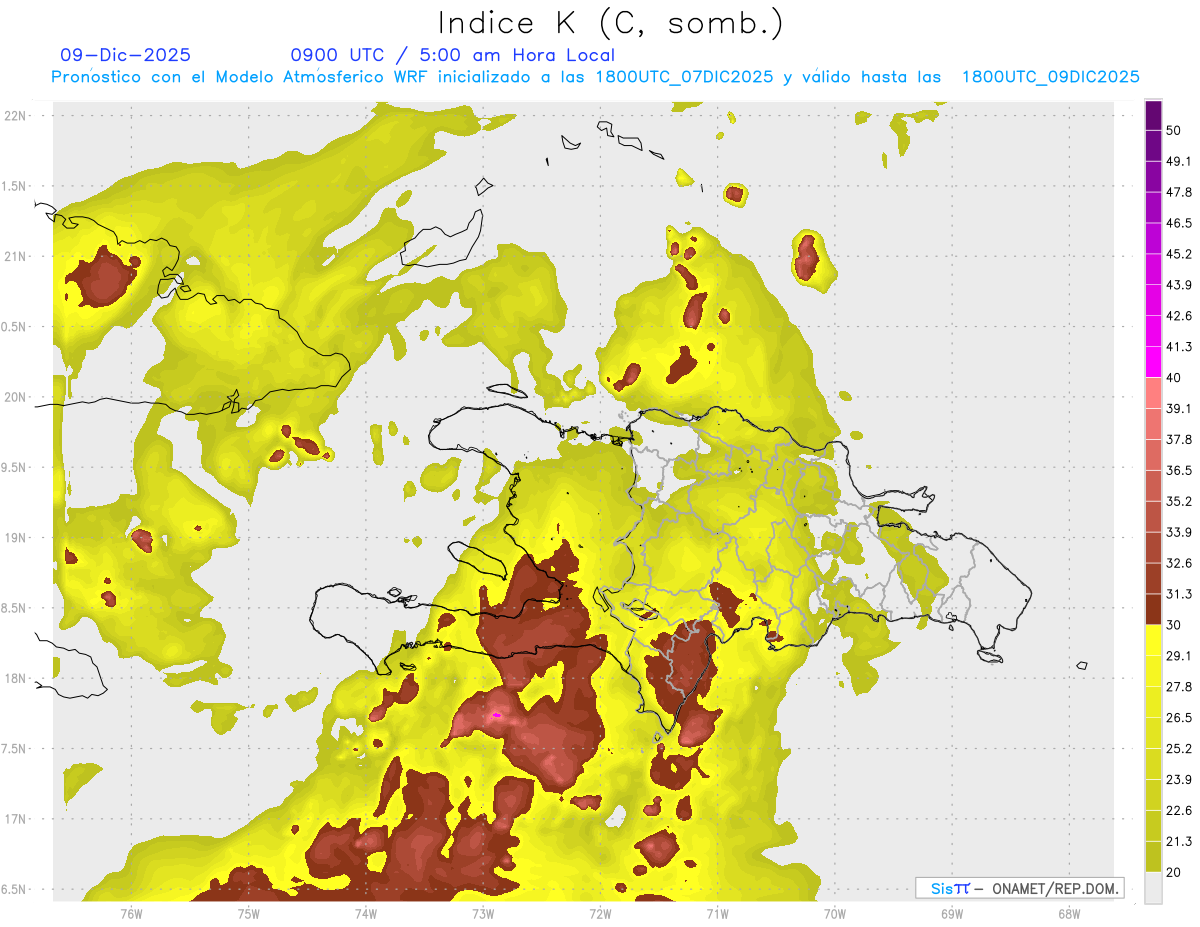Click the legend value "46.5"
This screenshot has width=1200, height=927.
point(1179,223)
